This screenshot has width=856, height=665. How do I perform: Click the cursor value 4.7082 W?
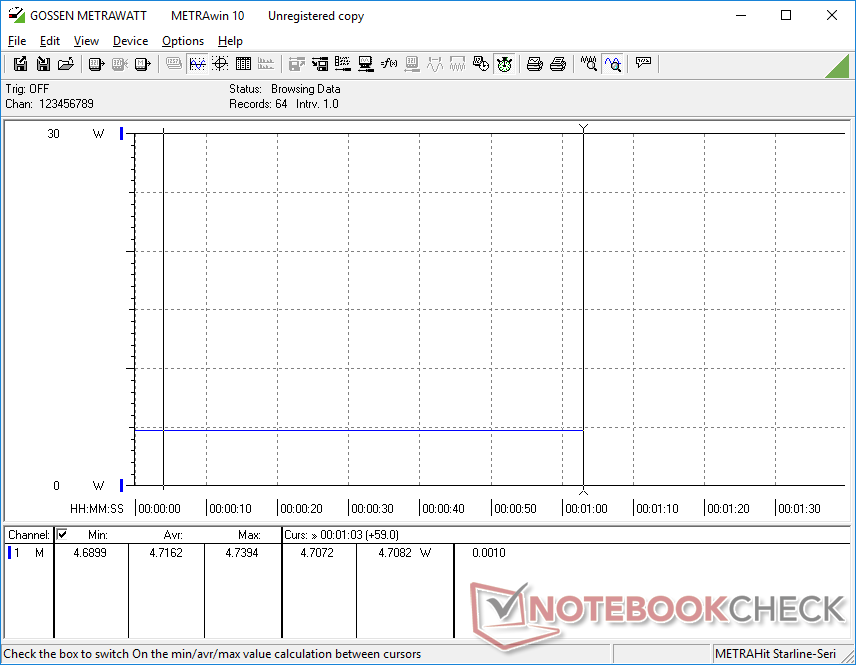coord(405,553)
